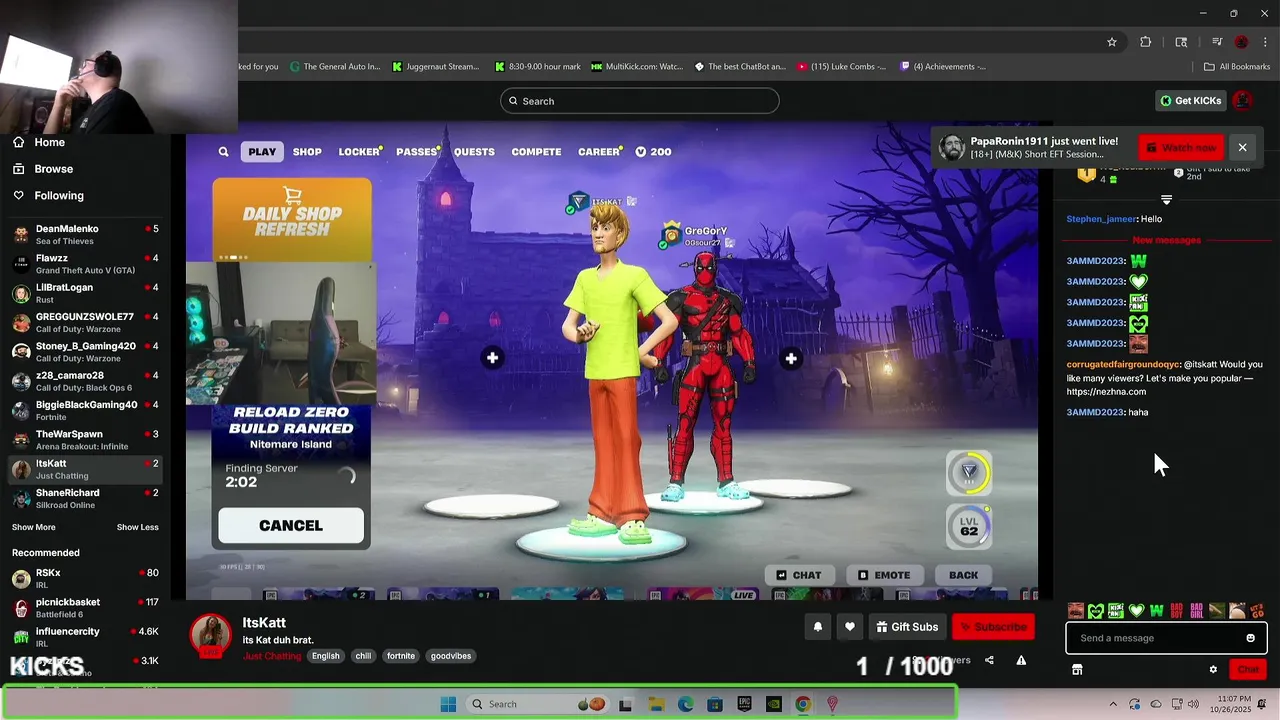
Task: Click the BAD BOY emote shortcut
Action: 1177,611
